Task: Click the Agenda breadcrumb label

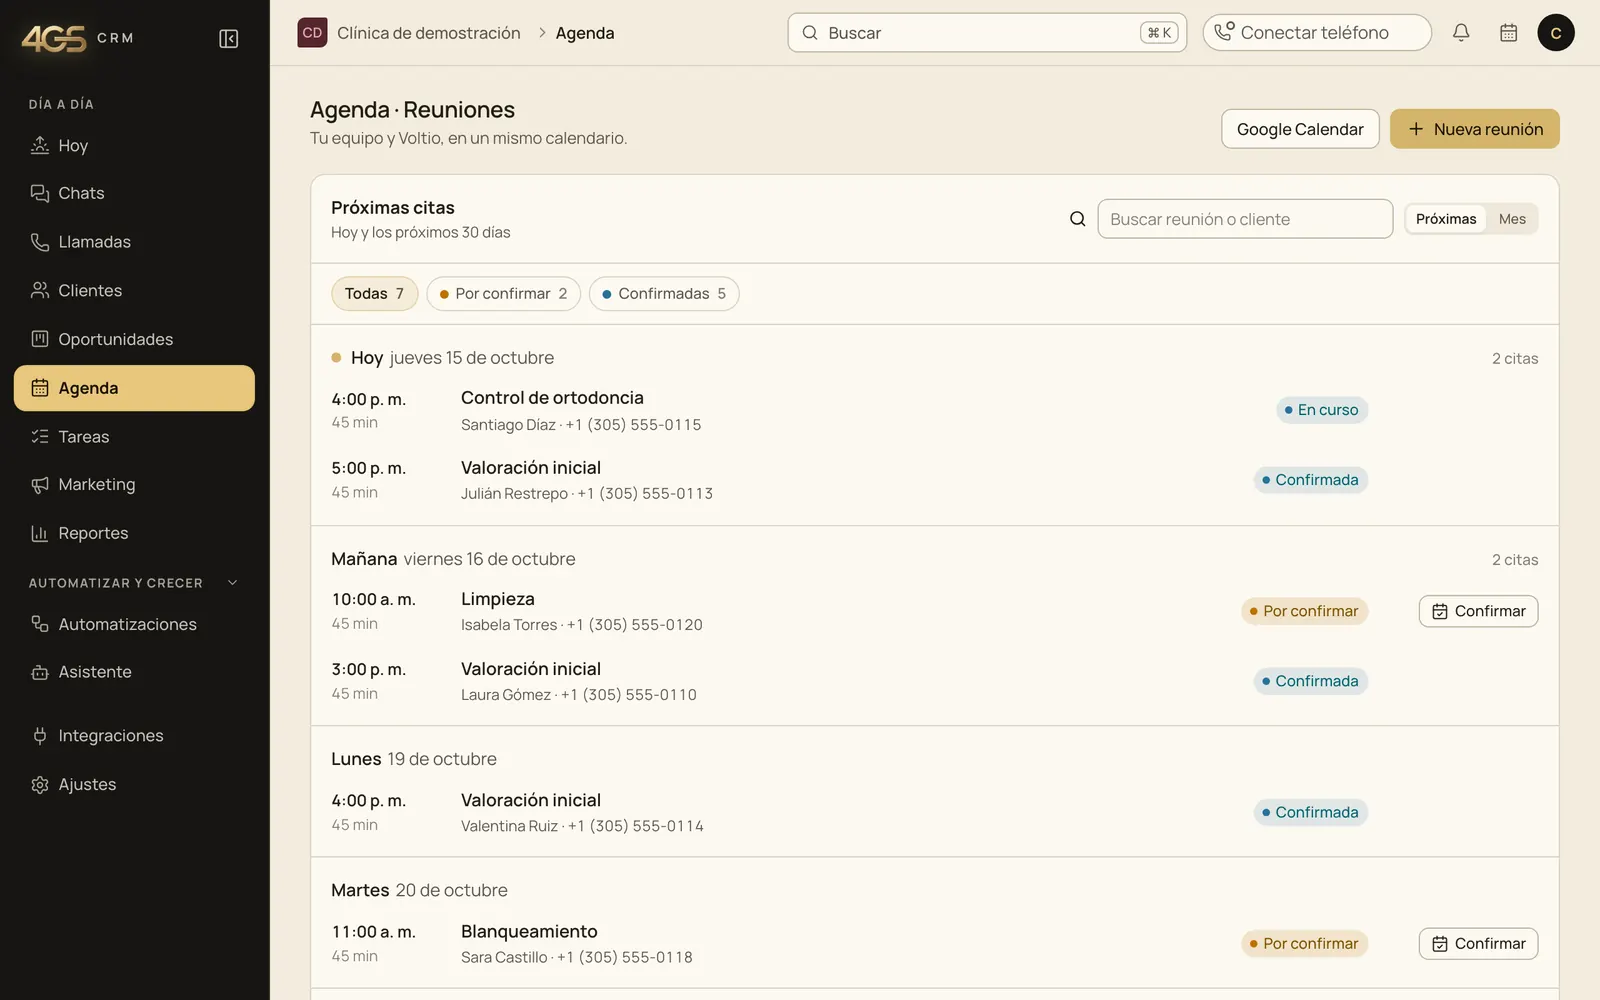Action: (585, 33)
